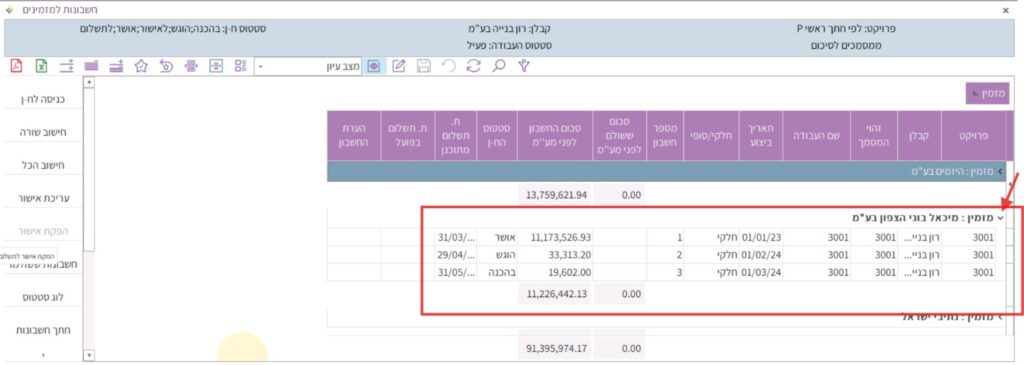Screen dimensions: 1024x365
Task: Click the side panel scrollbar down arrow
Action: (x=89, y=355)
